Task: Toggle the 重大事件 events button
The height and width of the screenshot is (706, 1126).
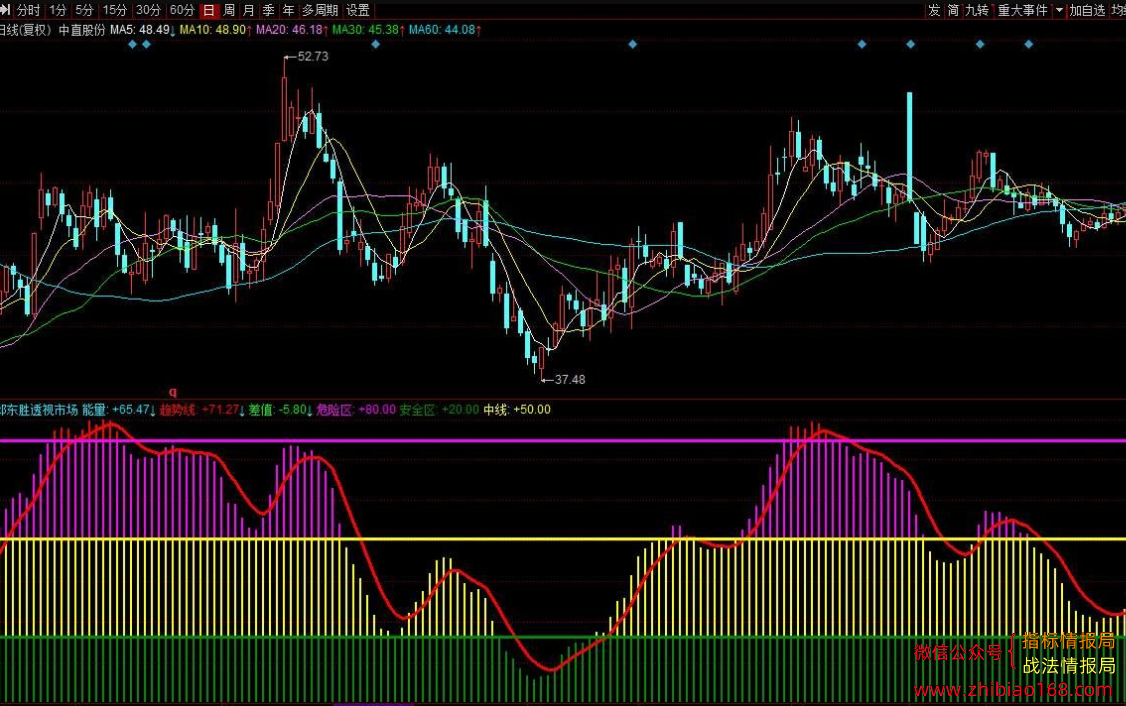Action: pos(1023,10)
